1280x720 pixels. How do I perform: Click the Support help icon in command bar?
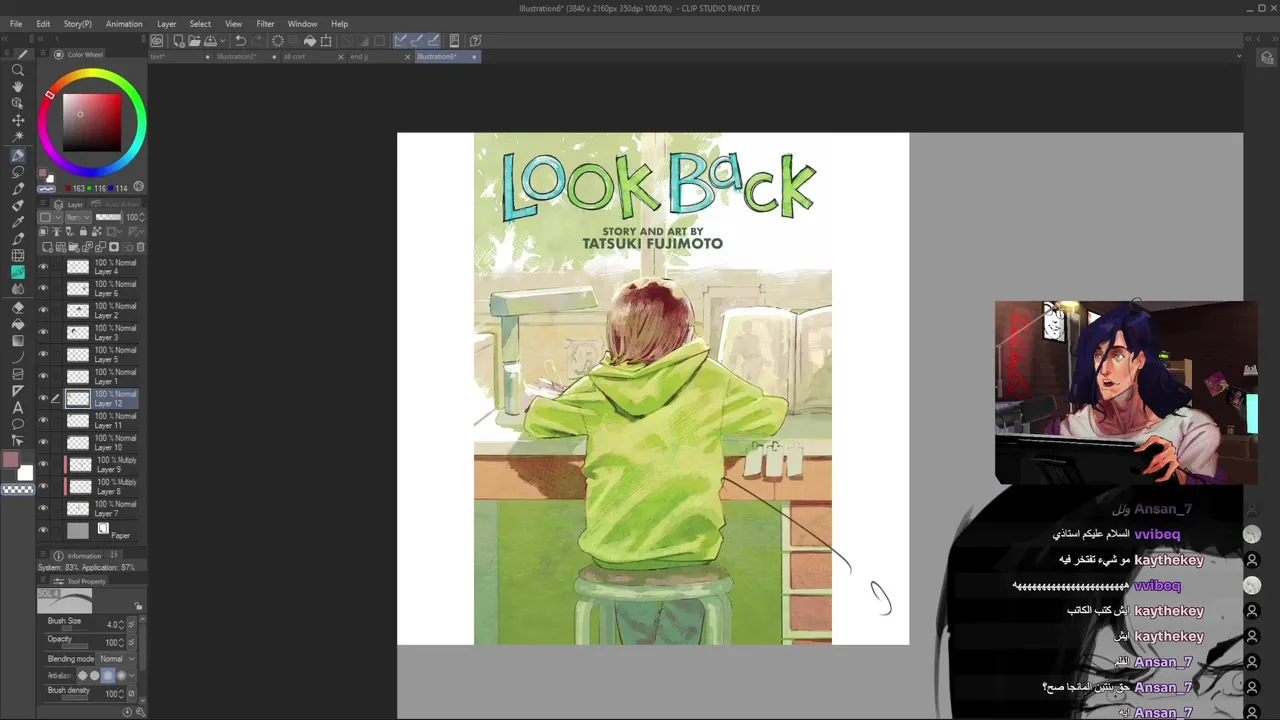(476, 41)
